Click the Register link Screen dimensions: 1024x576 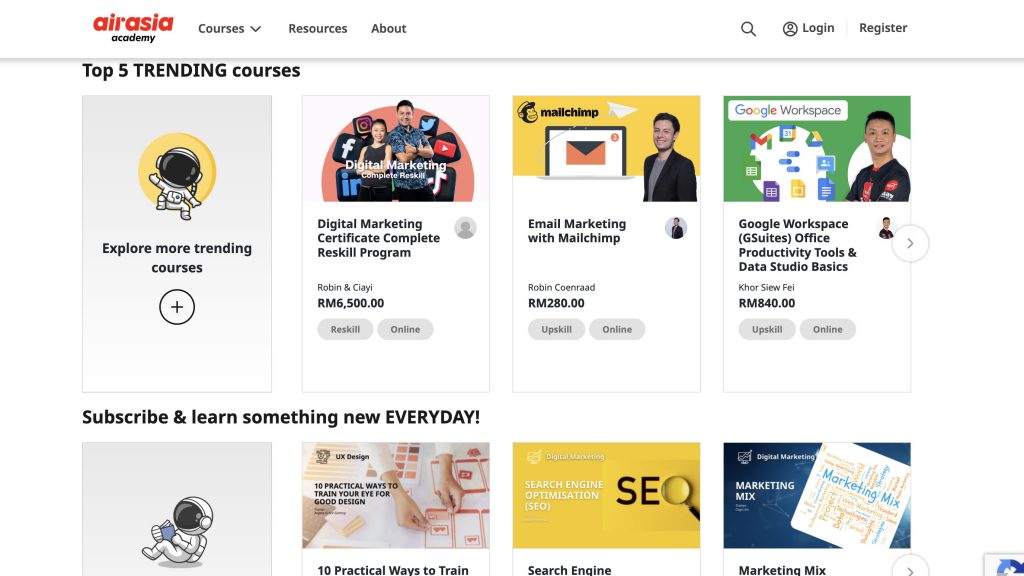pyautogui.click(x=883, y=28)
